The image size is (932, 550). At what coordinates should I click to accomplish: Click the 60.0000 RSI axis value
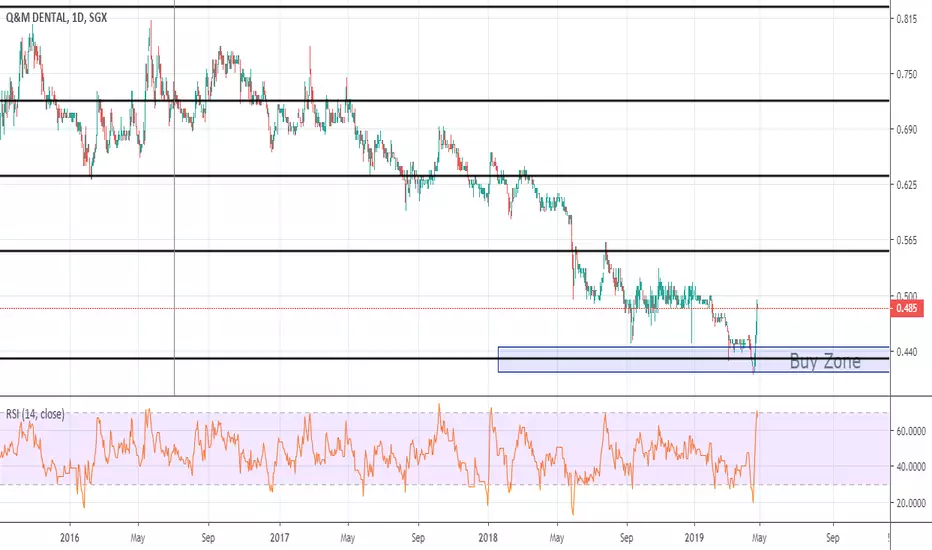(x=911, y=431)
